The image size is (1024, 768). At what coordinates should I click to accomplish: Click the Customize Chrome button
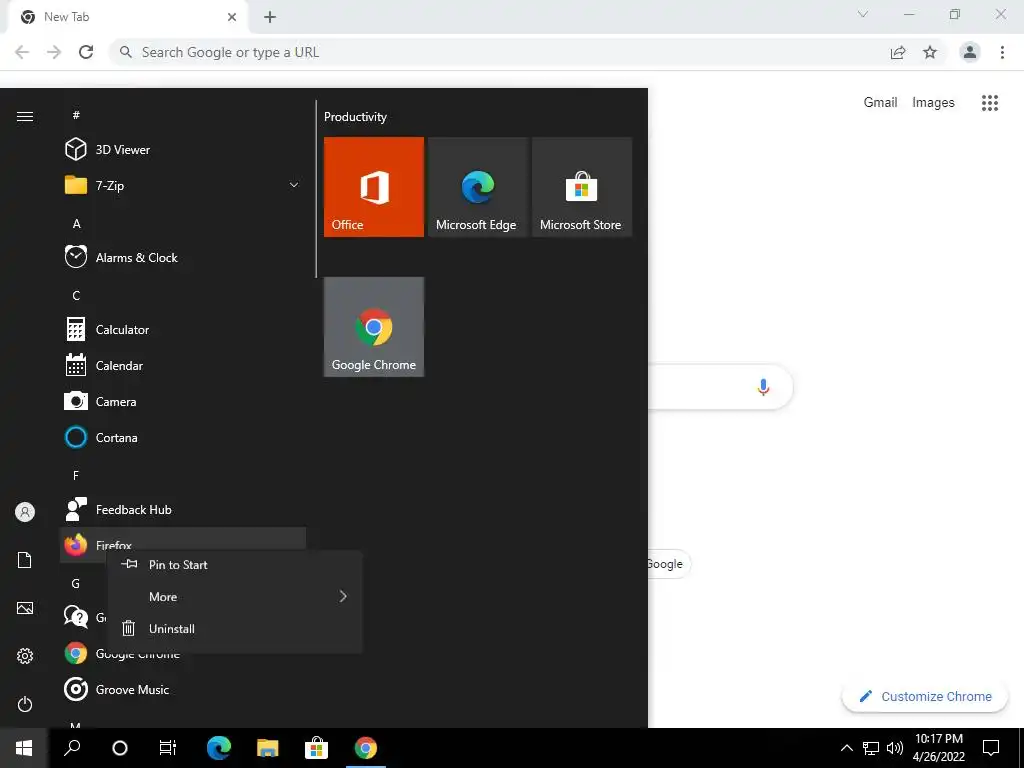[x=925, y=696]
